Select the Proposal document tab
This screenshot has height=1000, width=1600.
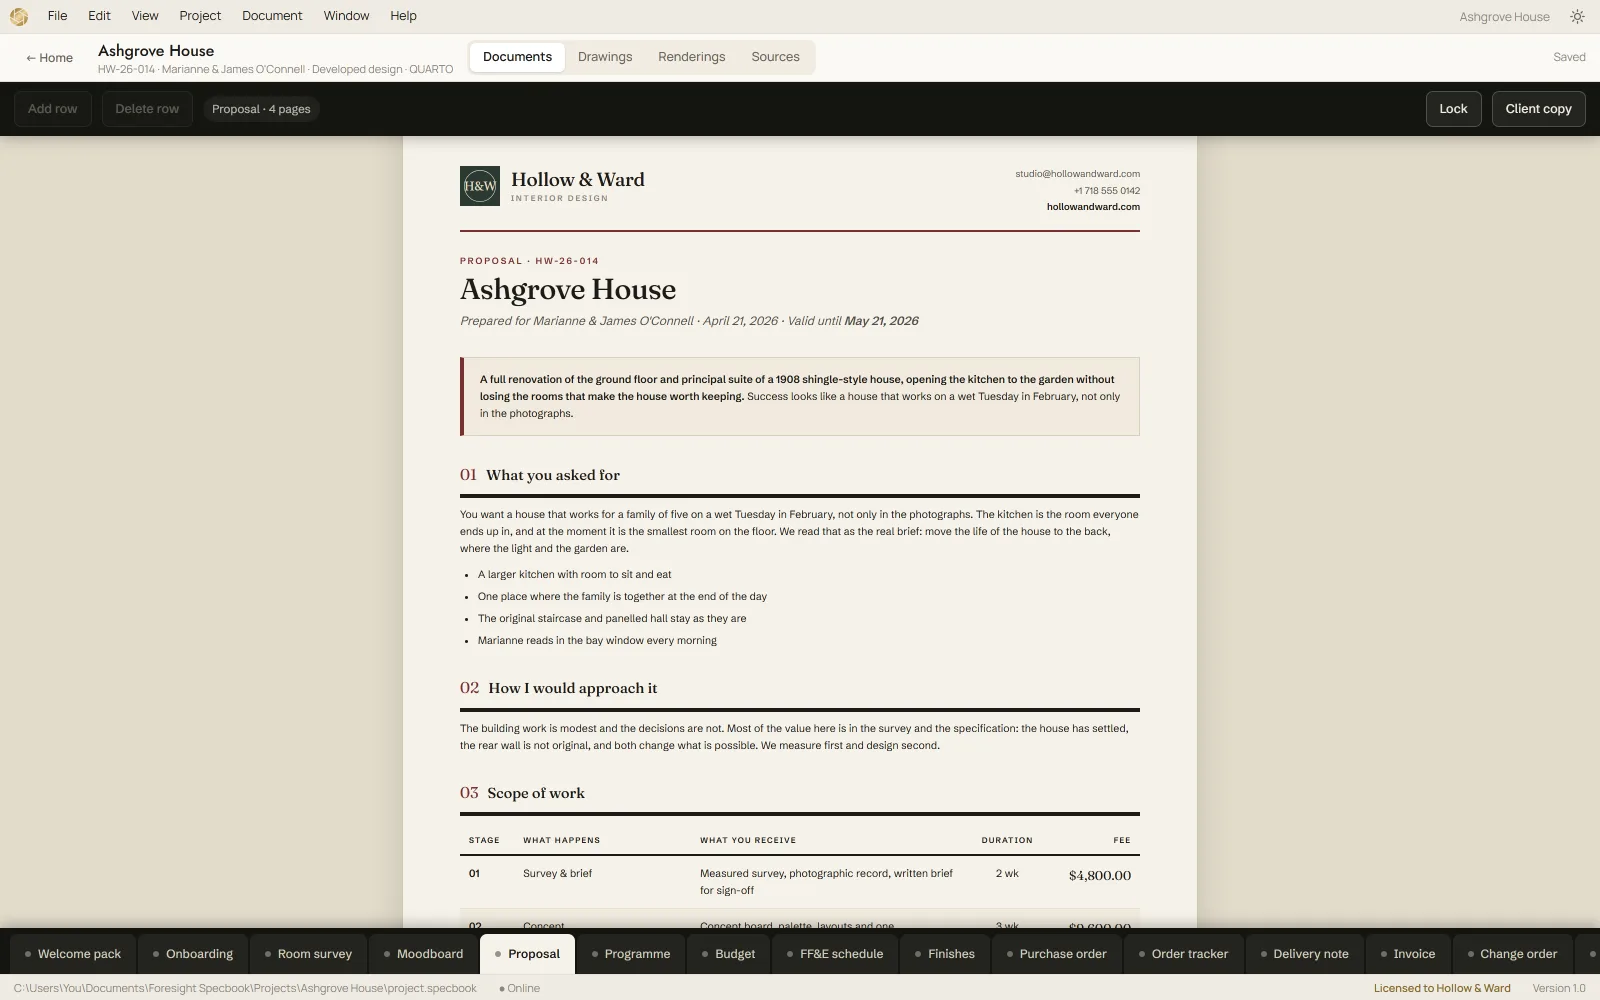click(528, 954)
